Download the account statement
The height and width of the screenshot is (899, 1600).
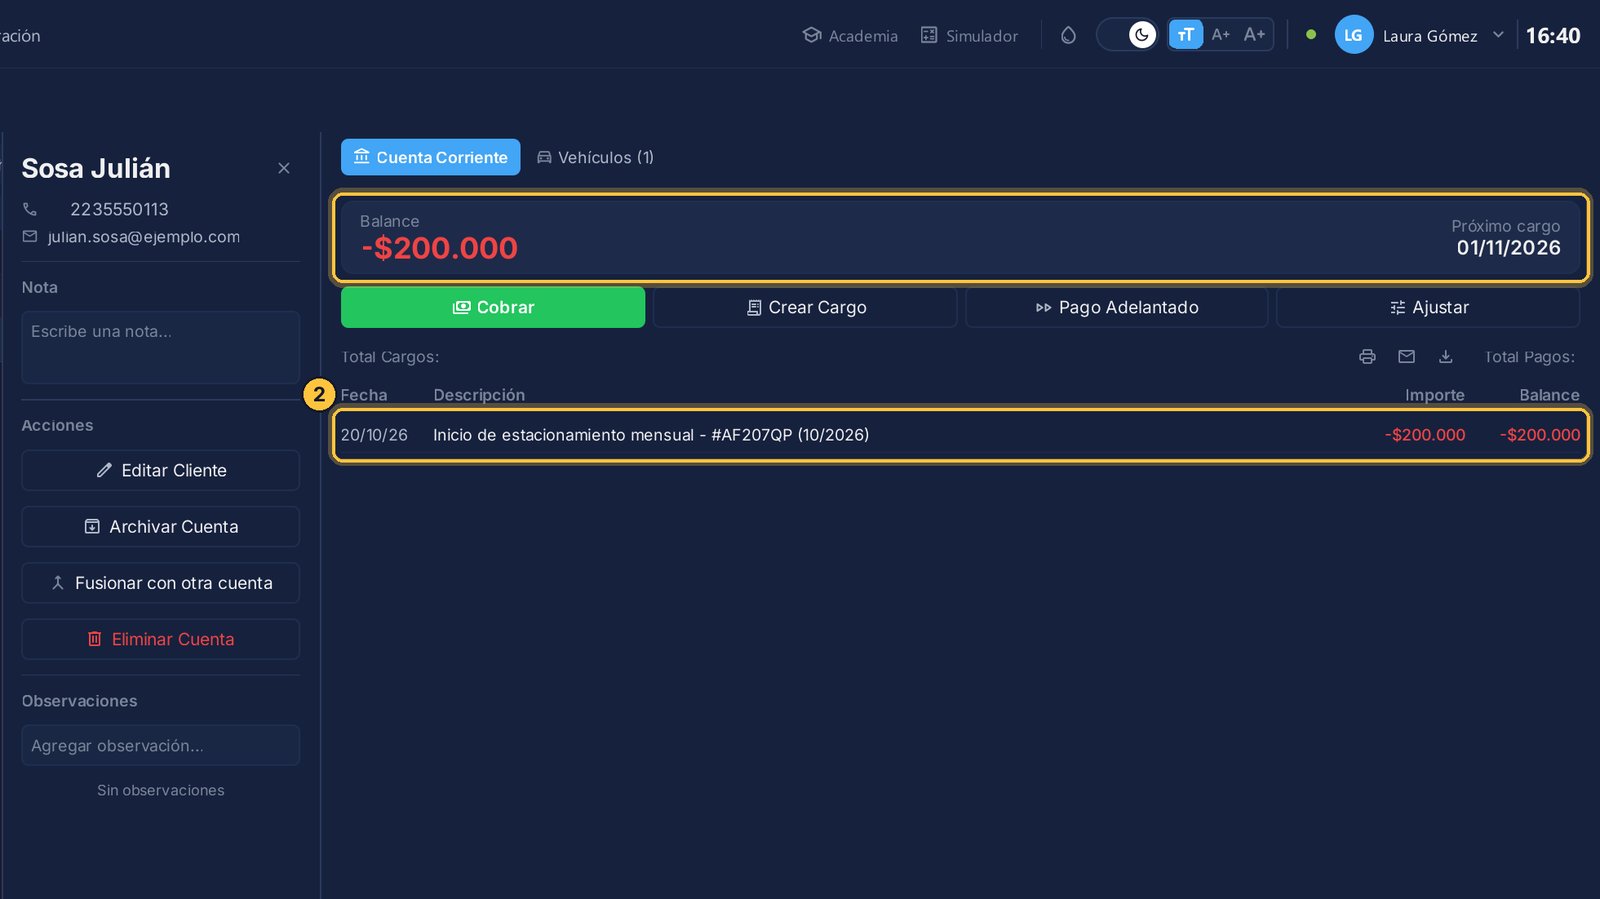pos(1445,357)
